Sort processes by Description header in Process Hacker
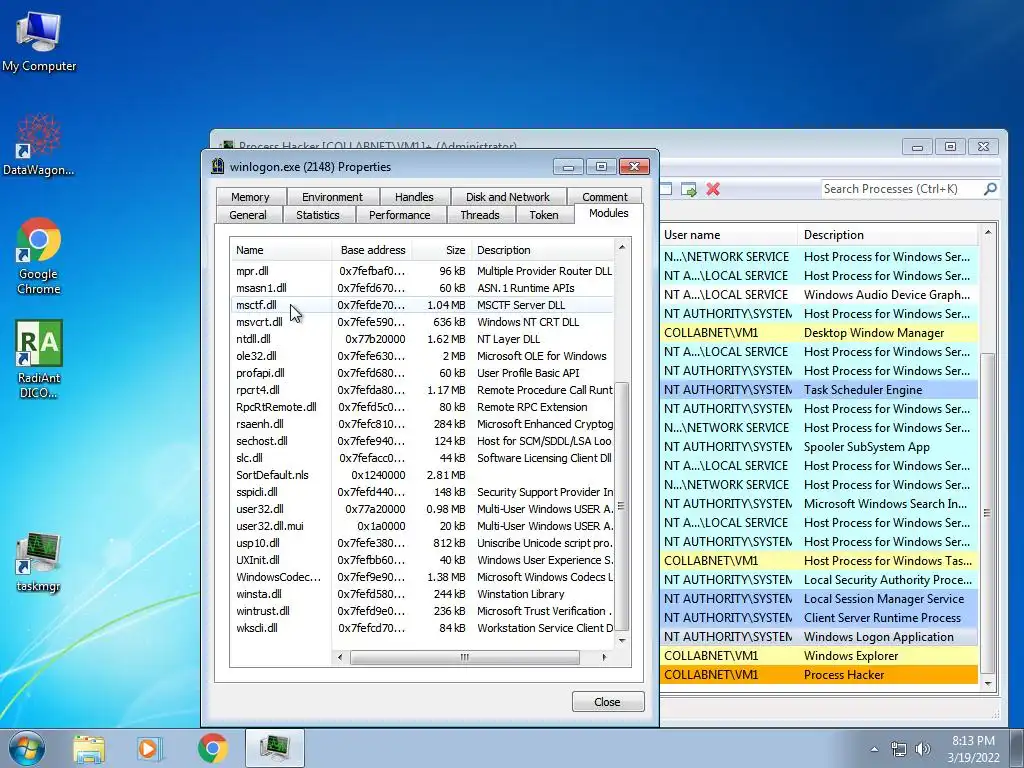 (888, 234)
